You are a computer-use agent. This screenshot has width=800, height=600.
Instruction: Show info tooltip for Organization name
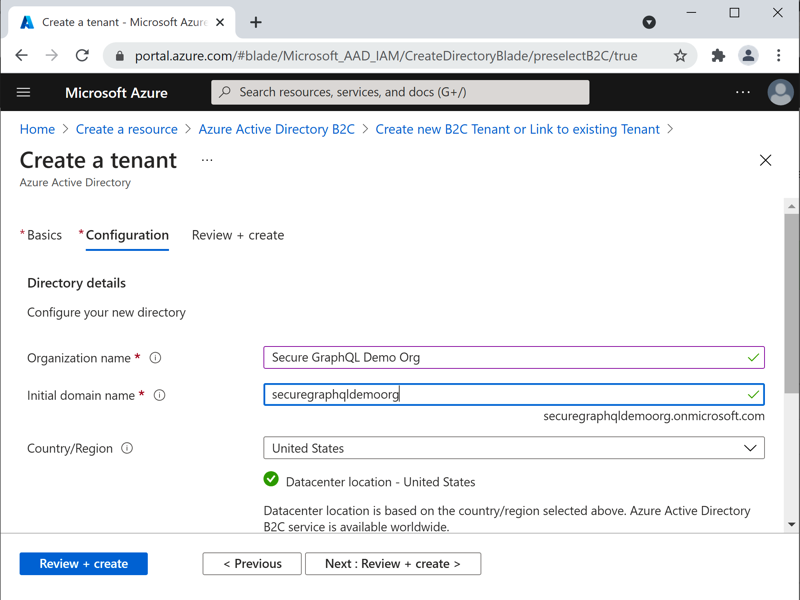(x=155, y=358)
